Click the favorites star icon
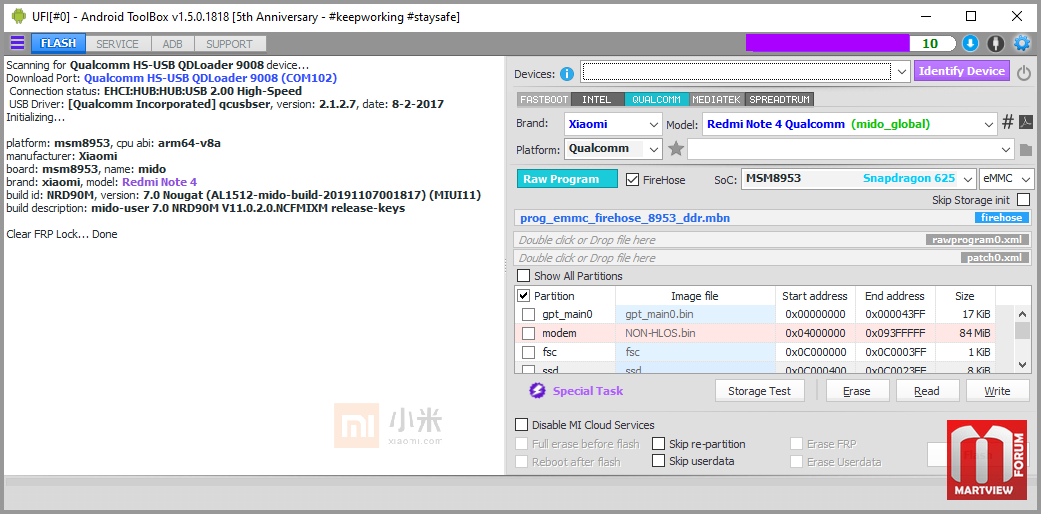The width and height of the screenshot is (1041, 514). tap(676, 149)
